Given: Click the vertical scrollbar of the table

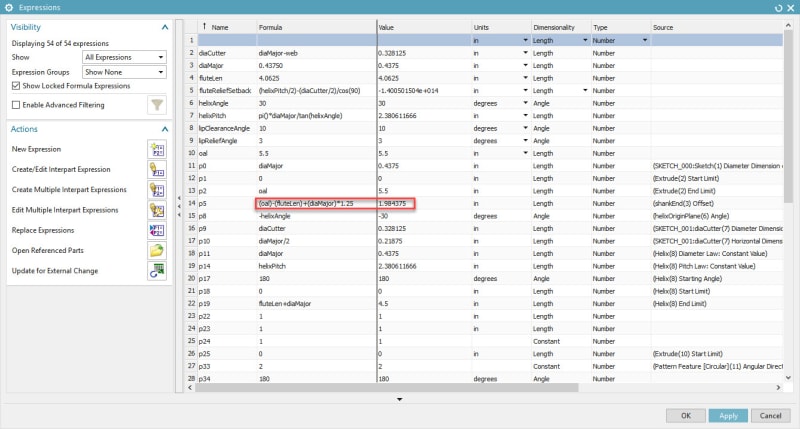Looking at the screenshot, I should pos(788,116).
